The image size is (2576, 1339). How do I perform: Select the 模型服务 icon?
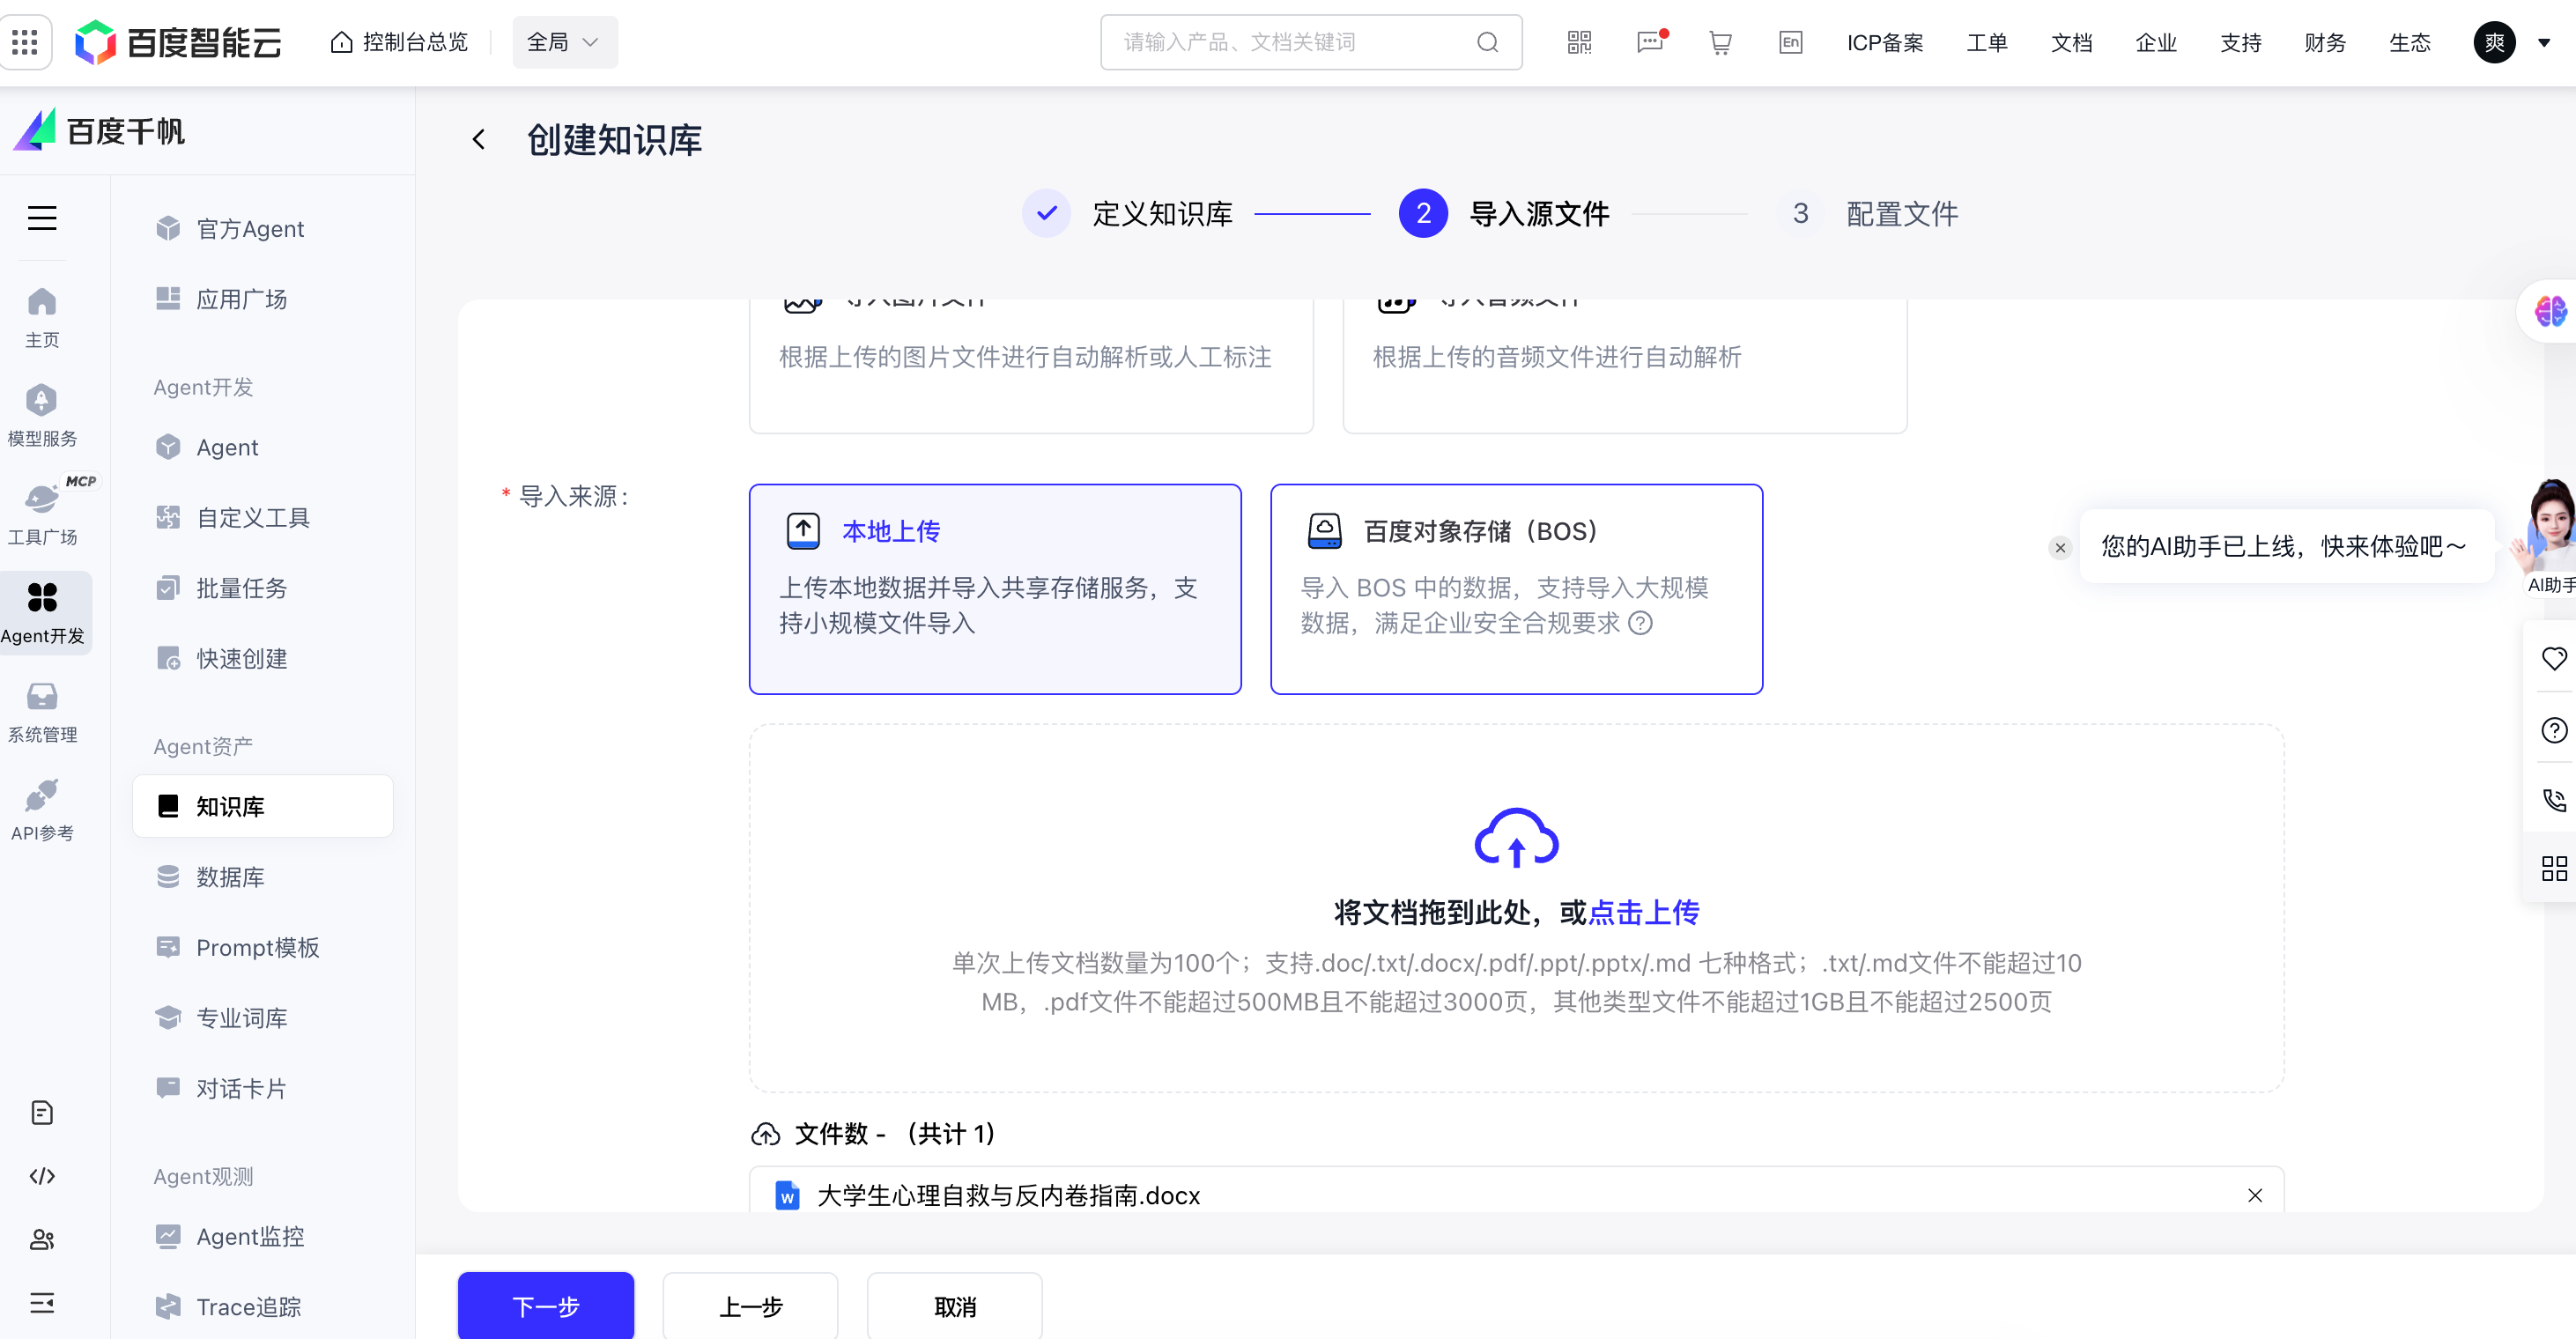tap(41, 412)
